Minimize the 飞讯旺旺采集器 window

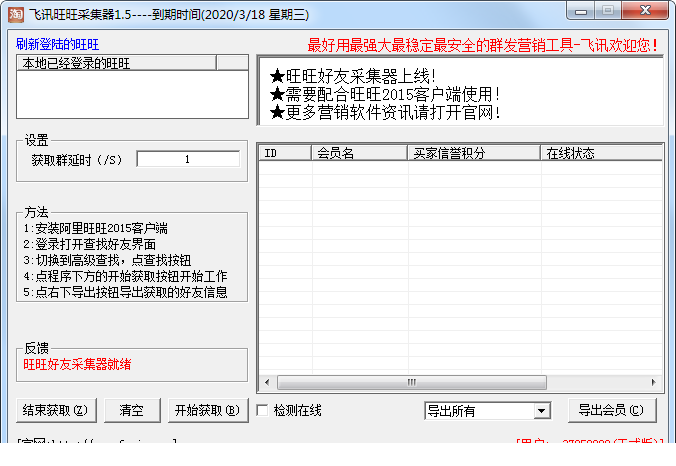[x=581, y=11]
